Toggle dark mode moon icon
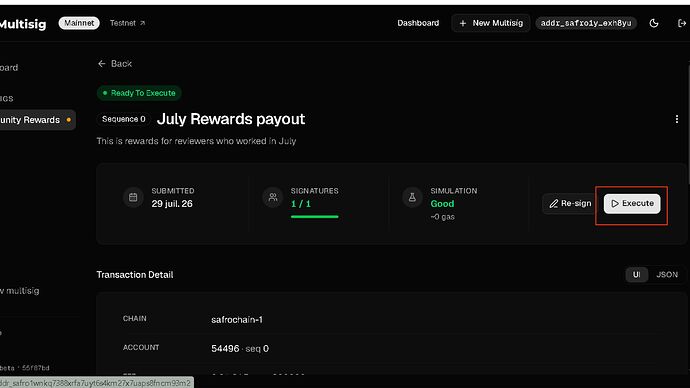 [654, 23]
